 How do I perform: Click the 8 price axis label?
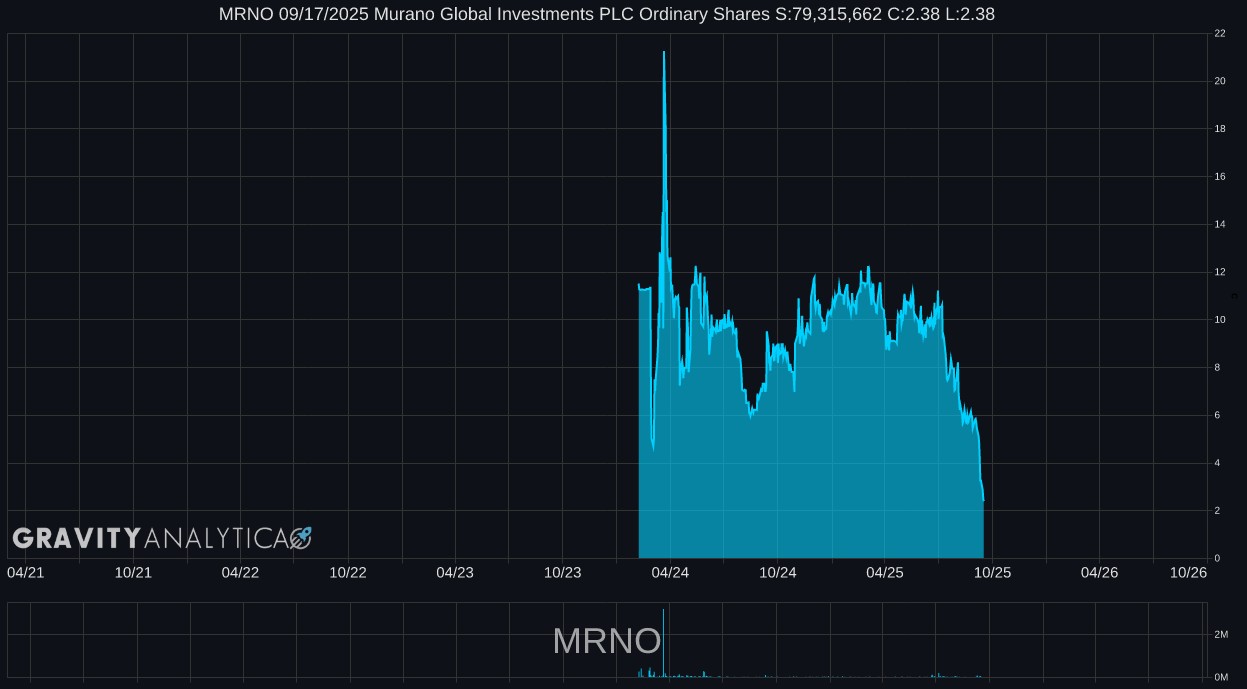(1217, 367)
